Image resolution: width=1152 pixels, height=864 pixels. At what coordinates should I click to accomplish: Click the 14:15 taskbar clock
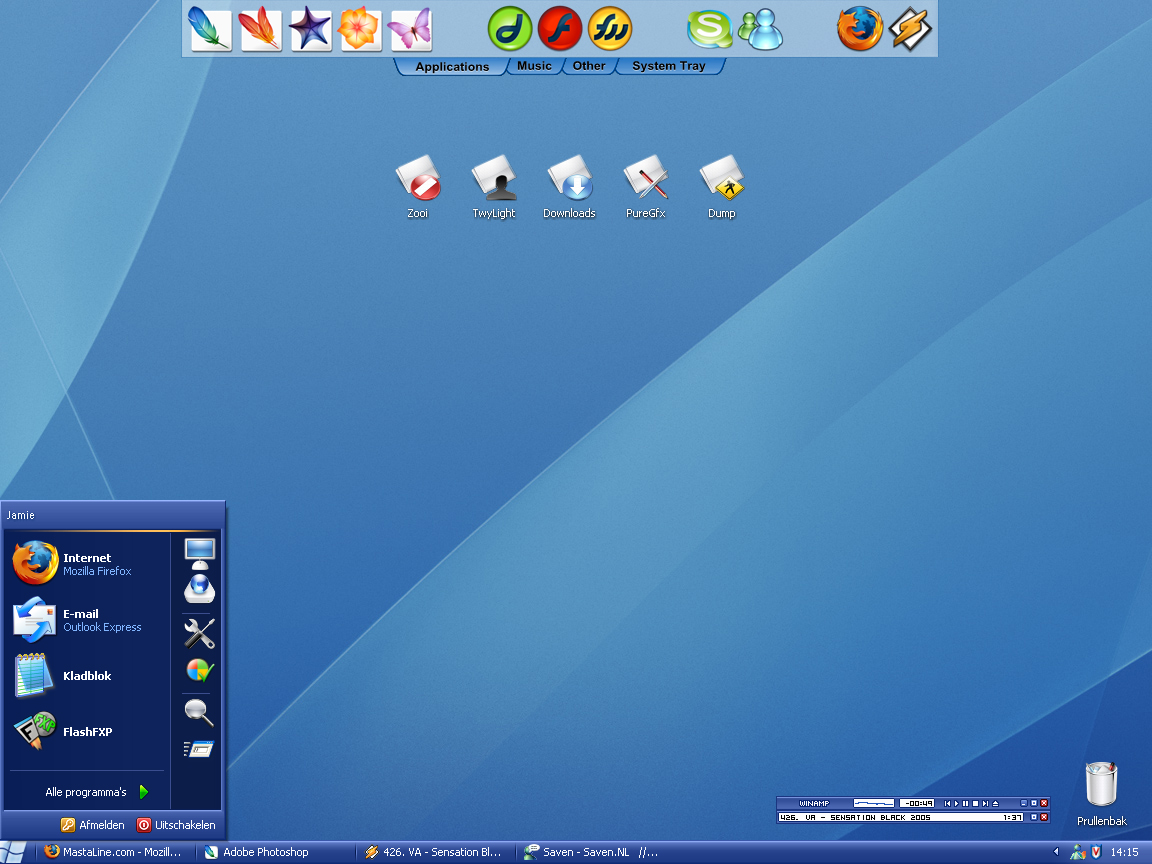1124,852
